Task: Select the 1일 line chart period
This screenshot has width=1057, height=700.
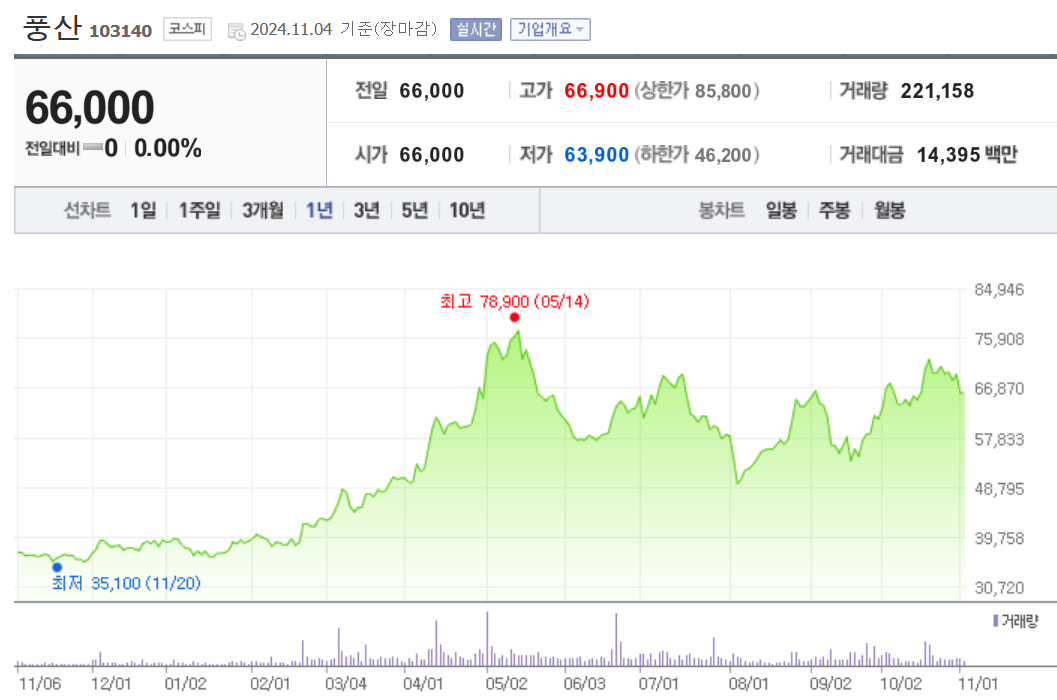Action: [x=143, y=210]
